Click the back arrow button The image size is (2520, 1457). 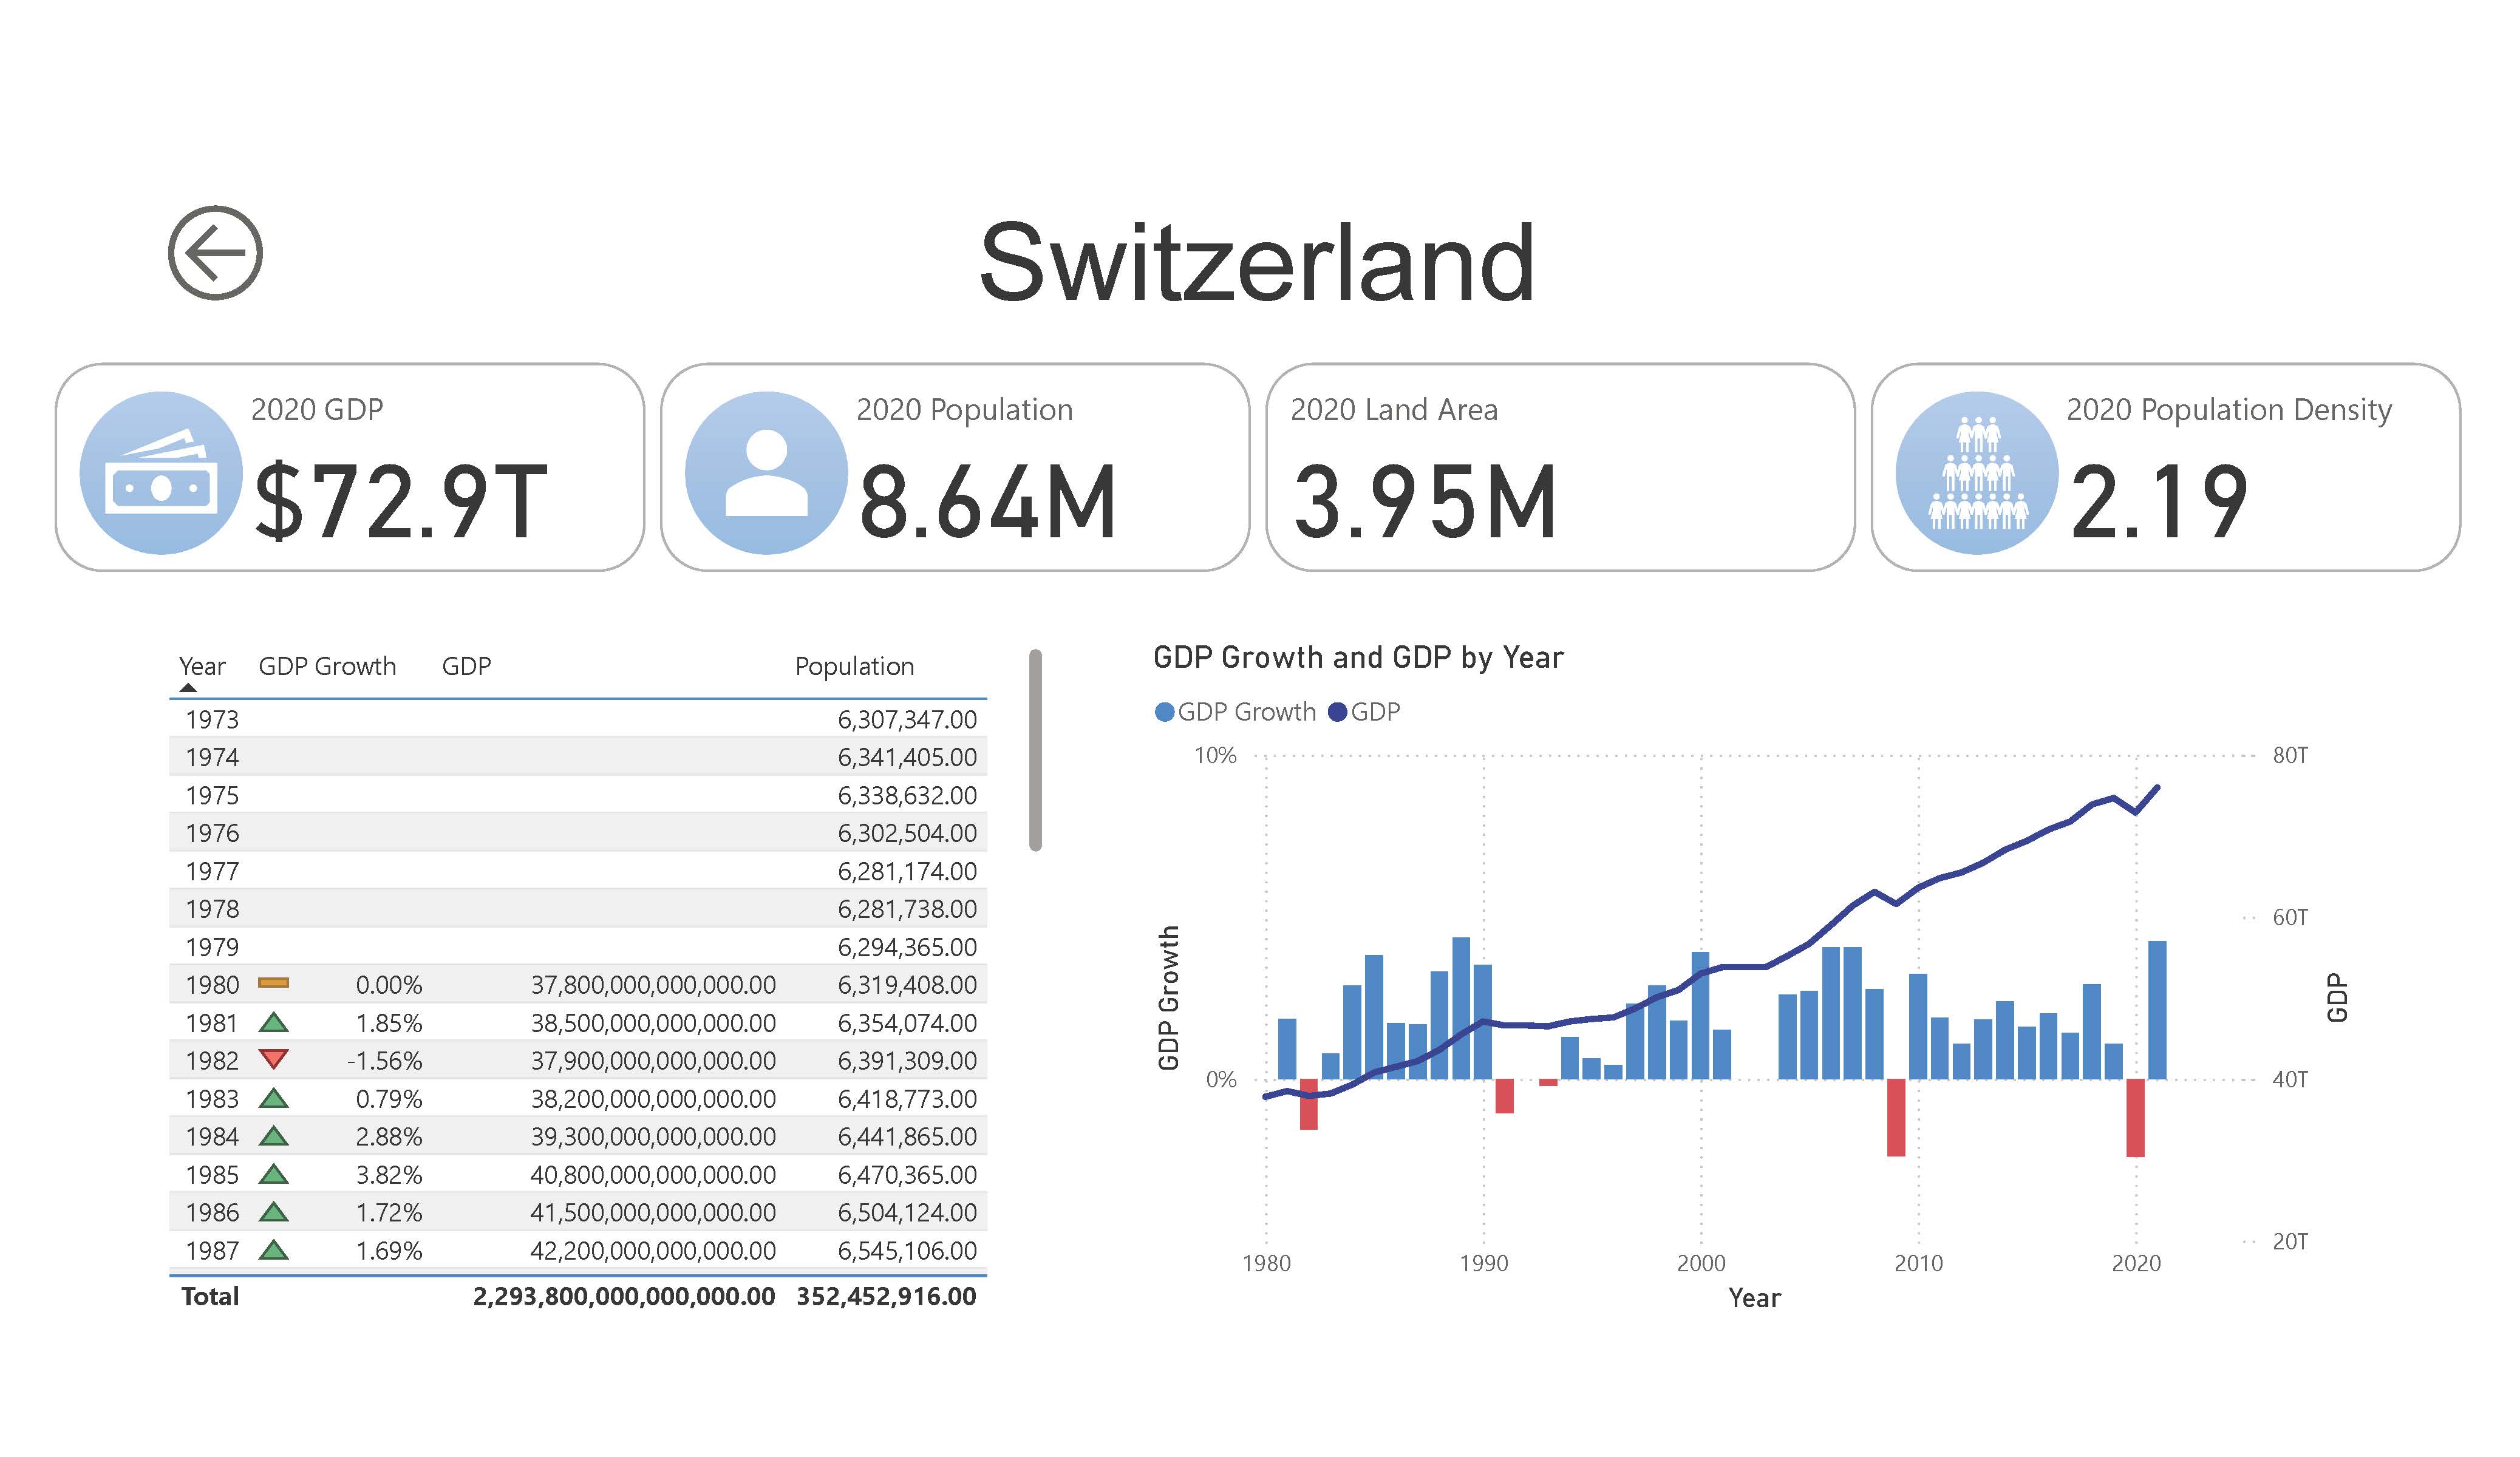(215, 253)
